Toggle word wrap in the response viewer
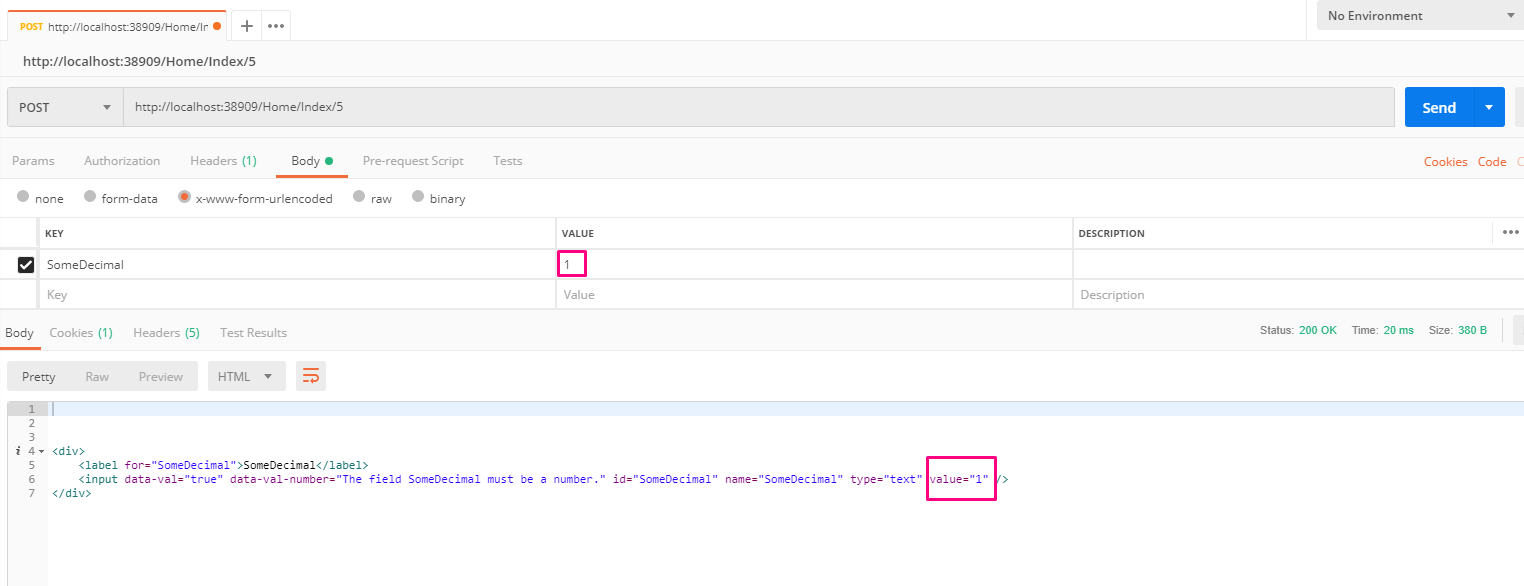 (x=309, y=375)
